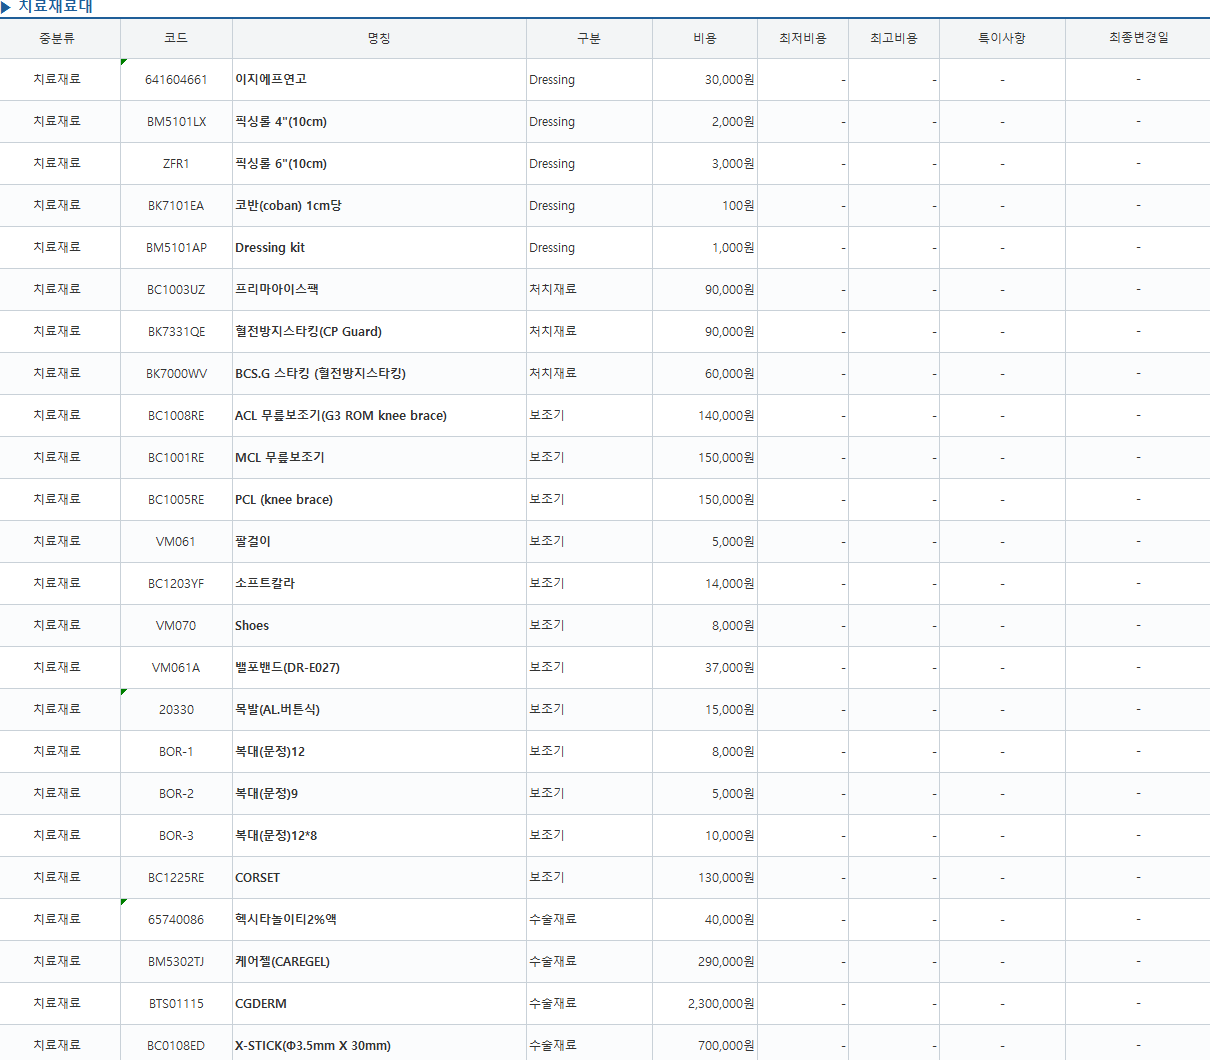The image size is (1210, 1060).
Task: Click the item name 복대(문정)9
Action: pyautogui.click(x=266, y=793)
